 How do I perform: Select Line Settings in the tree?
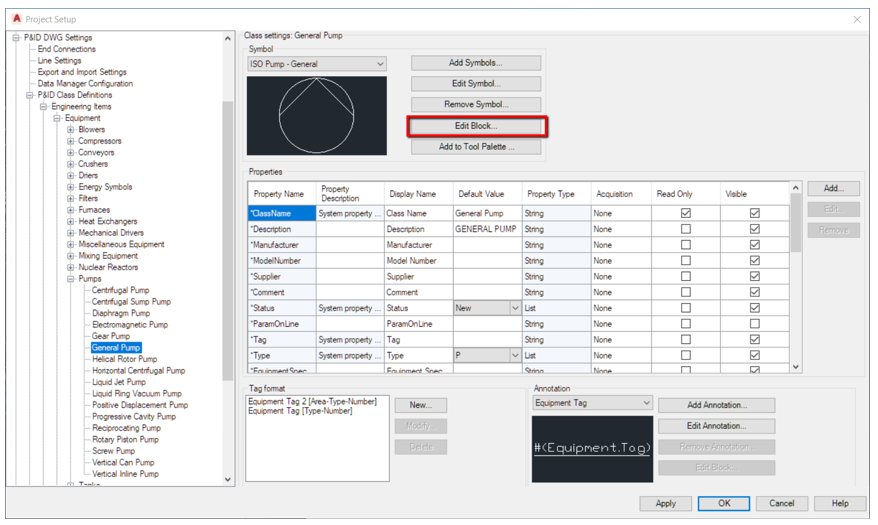(x=59, y=60)
